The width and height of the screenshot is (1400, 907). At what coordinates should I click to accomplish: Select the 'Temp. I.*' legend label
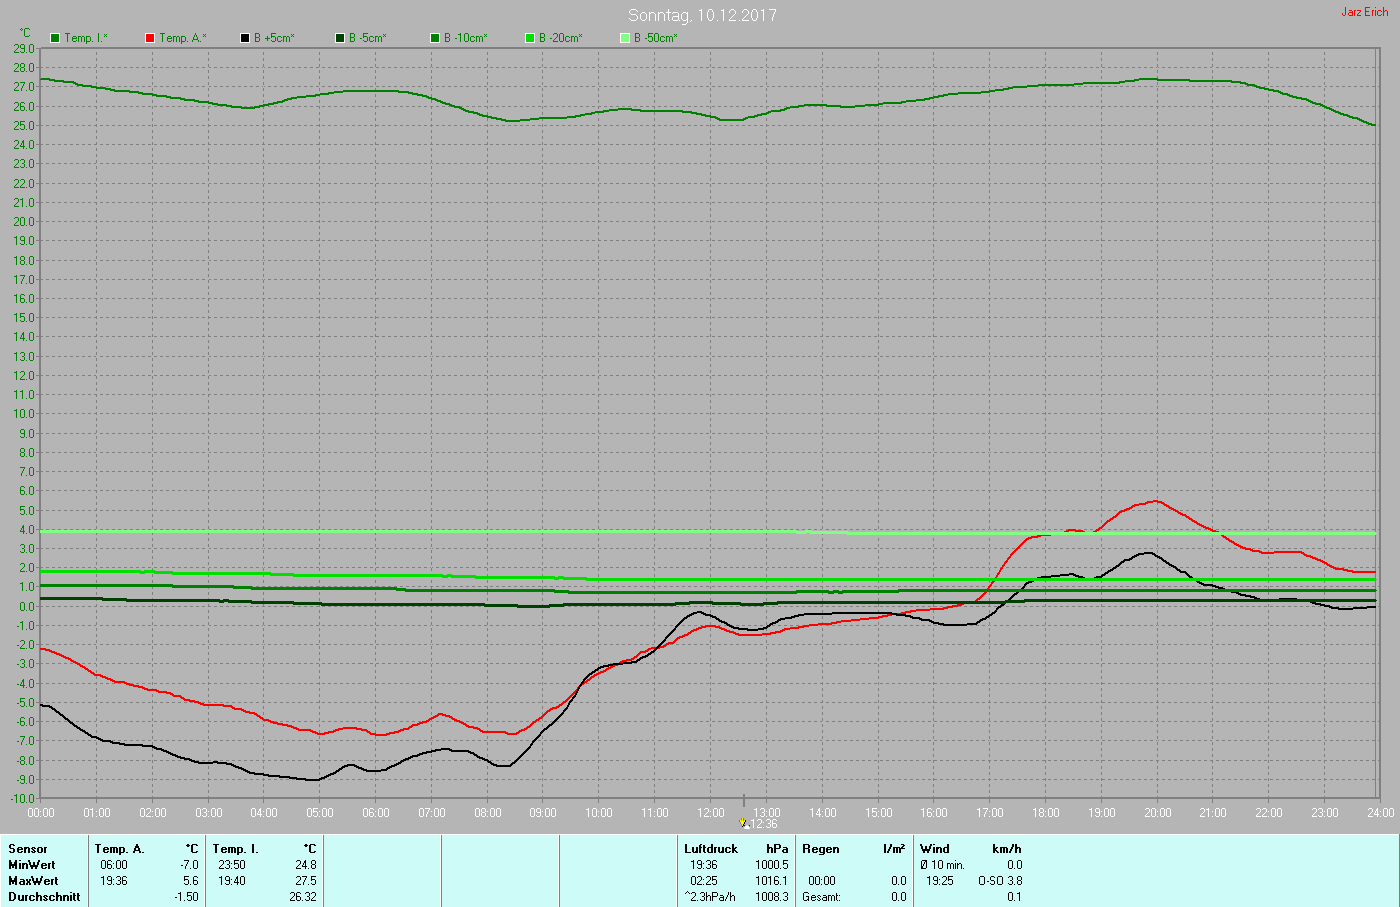[x=86, y=38]
